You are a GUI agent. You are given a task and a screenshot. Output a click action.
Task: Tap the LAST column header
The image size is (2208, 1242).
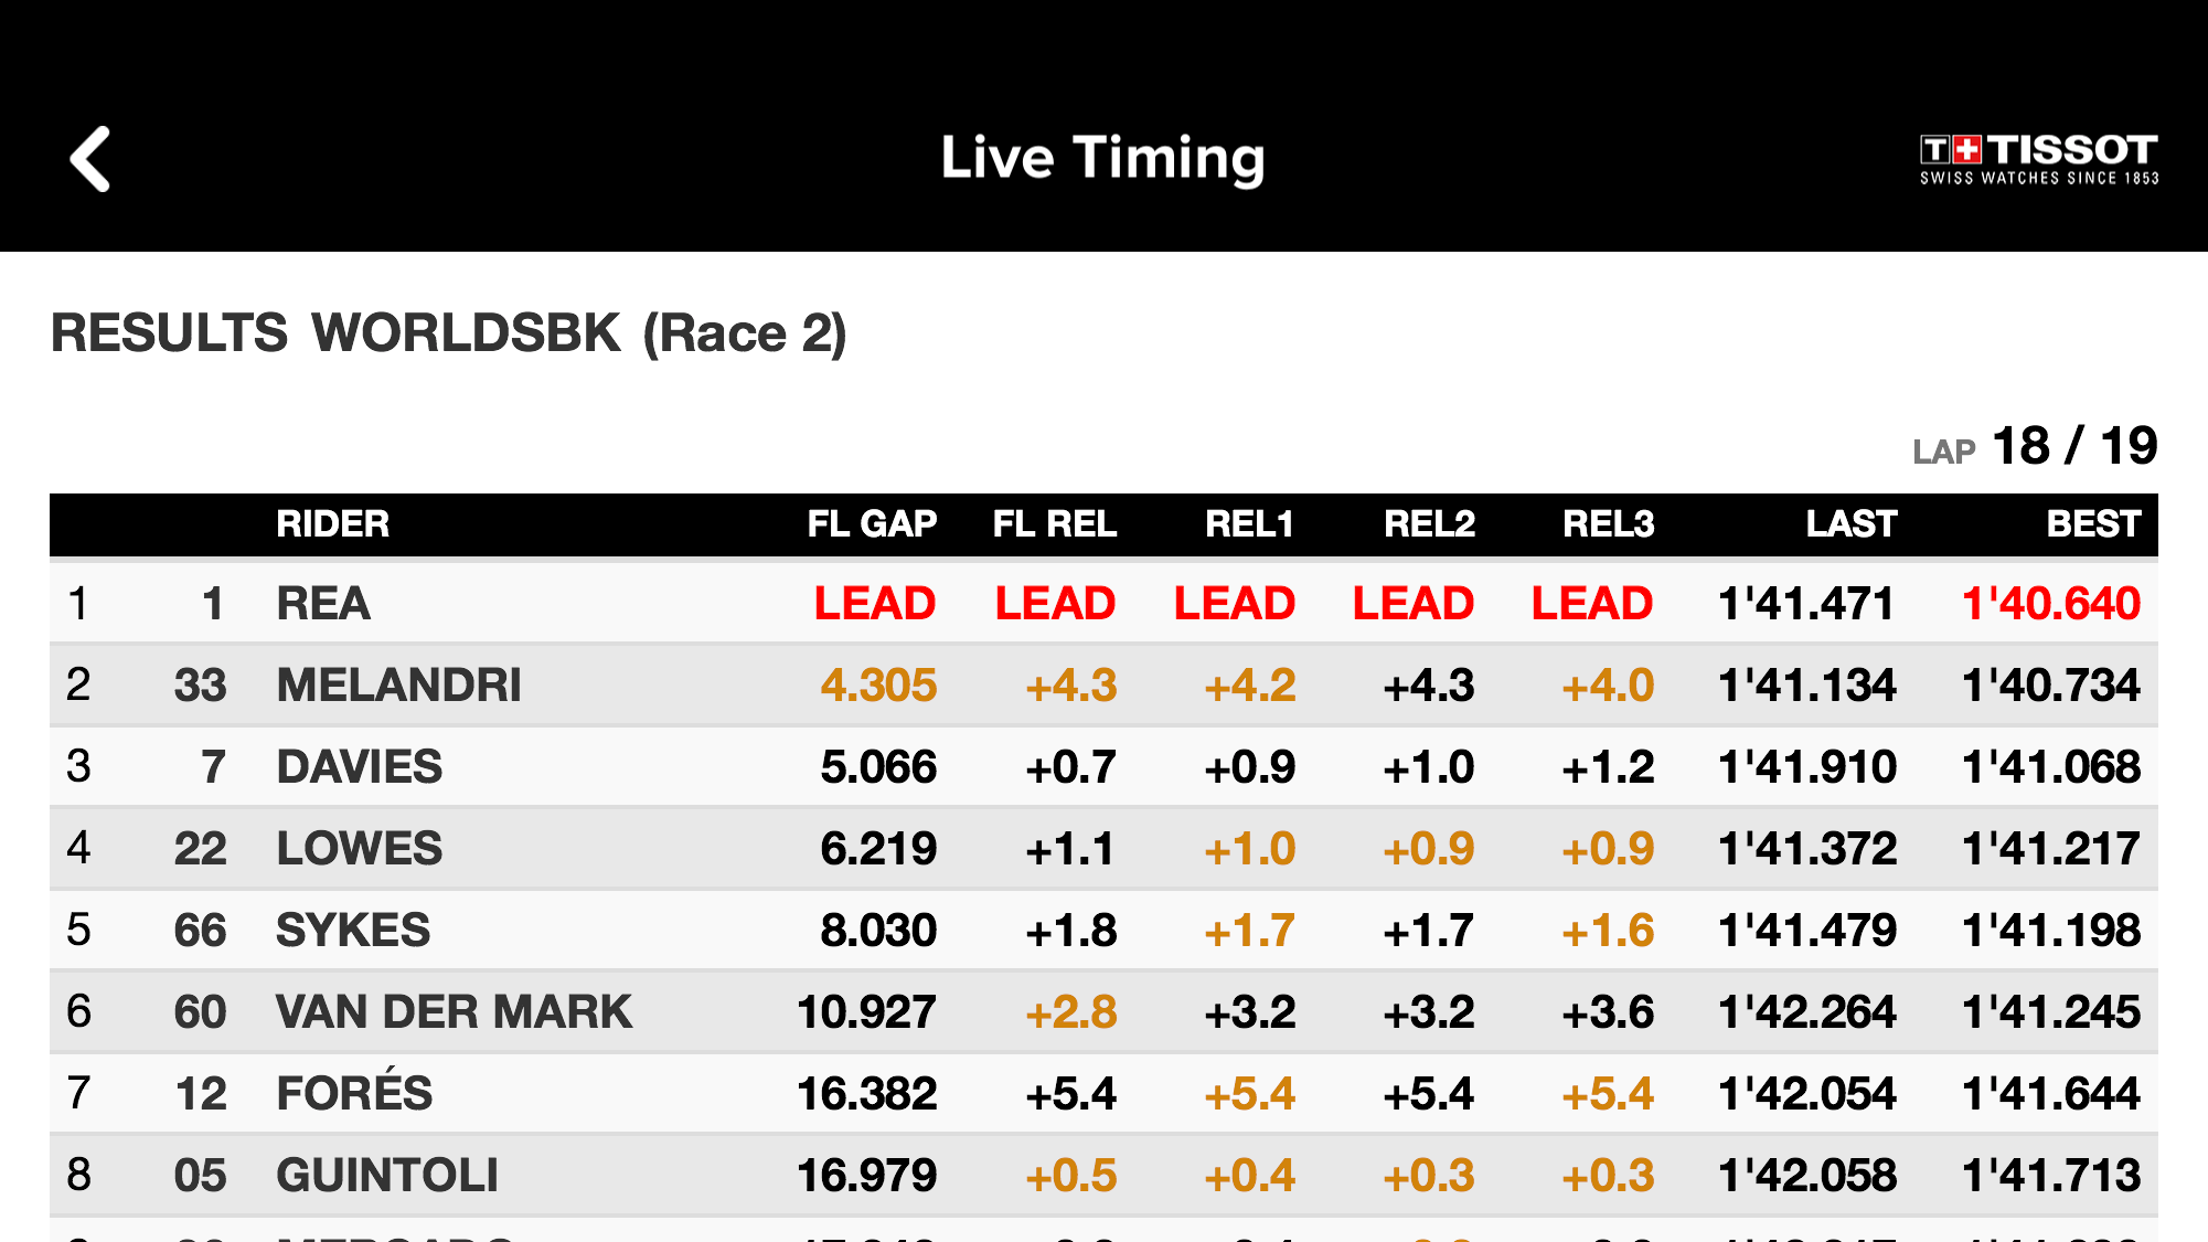click(x=1850, y=524)
